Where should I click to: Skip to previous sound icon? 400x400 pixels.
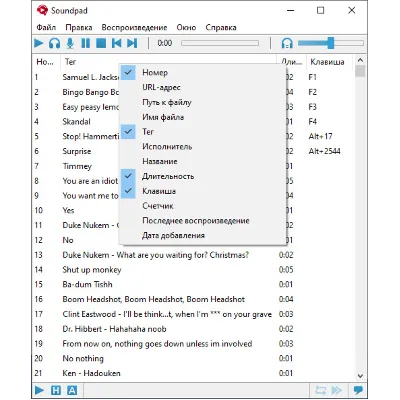pyautogui.click(x=116, y=43)
